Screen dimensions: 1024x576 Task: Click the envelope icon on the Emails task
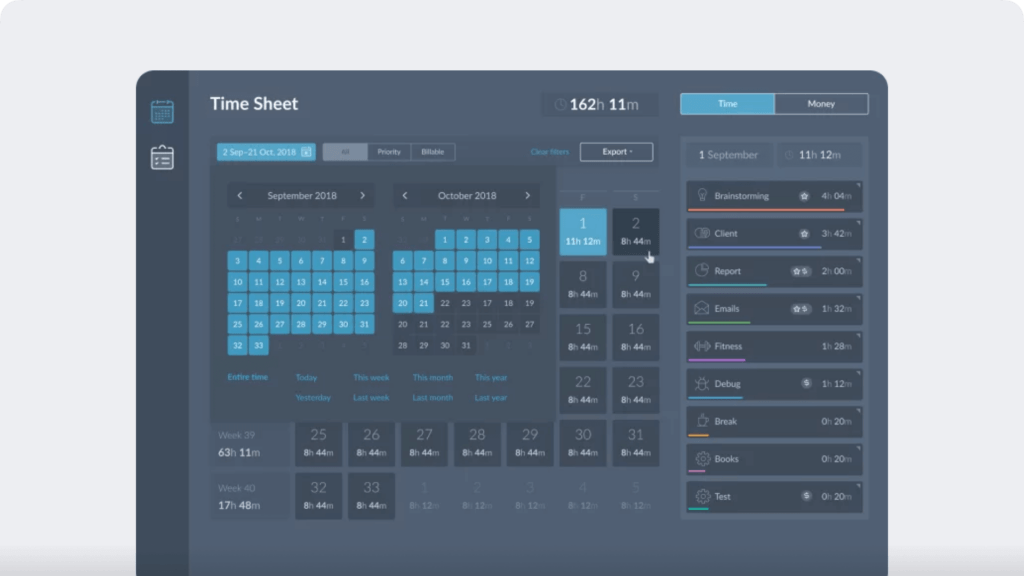(x=702, y=309)
